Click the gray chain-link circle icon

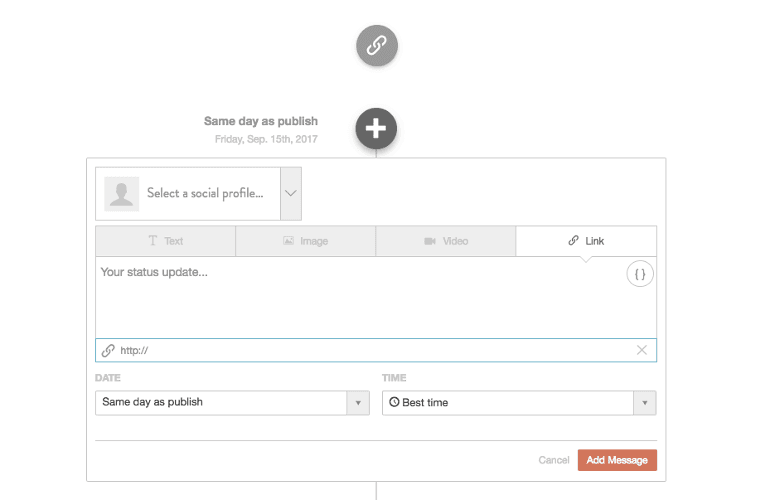click(x=377, y=46)
